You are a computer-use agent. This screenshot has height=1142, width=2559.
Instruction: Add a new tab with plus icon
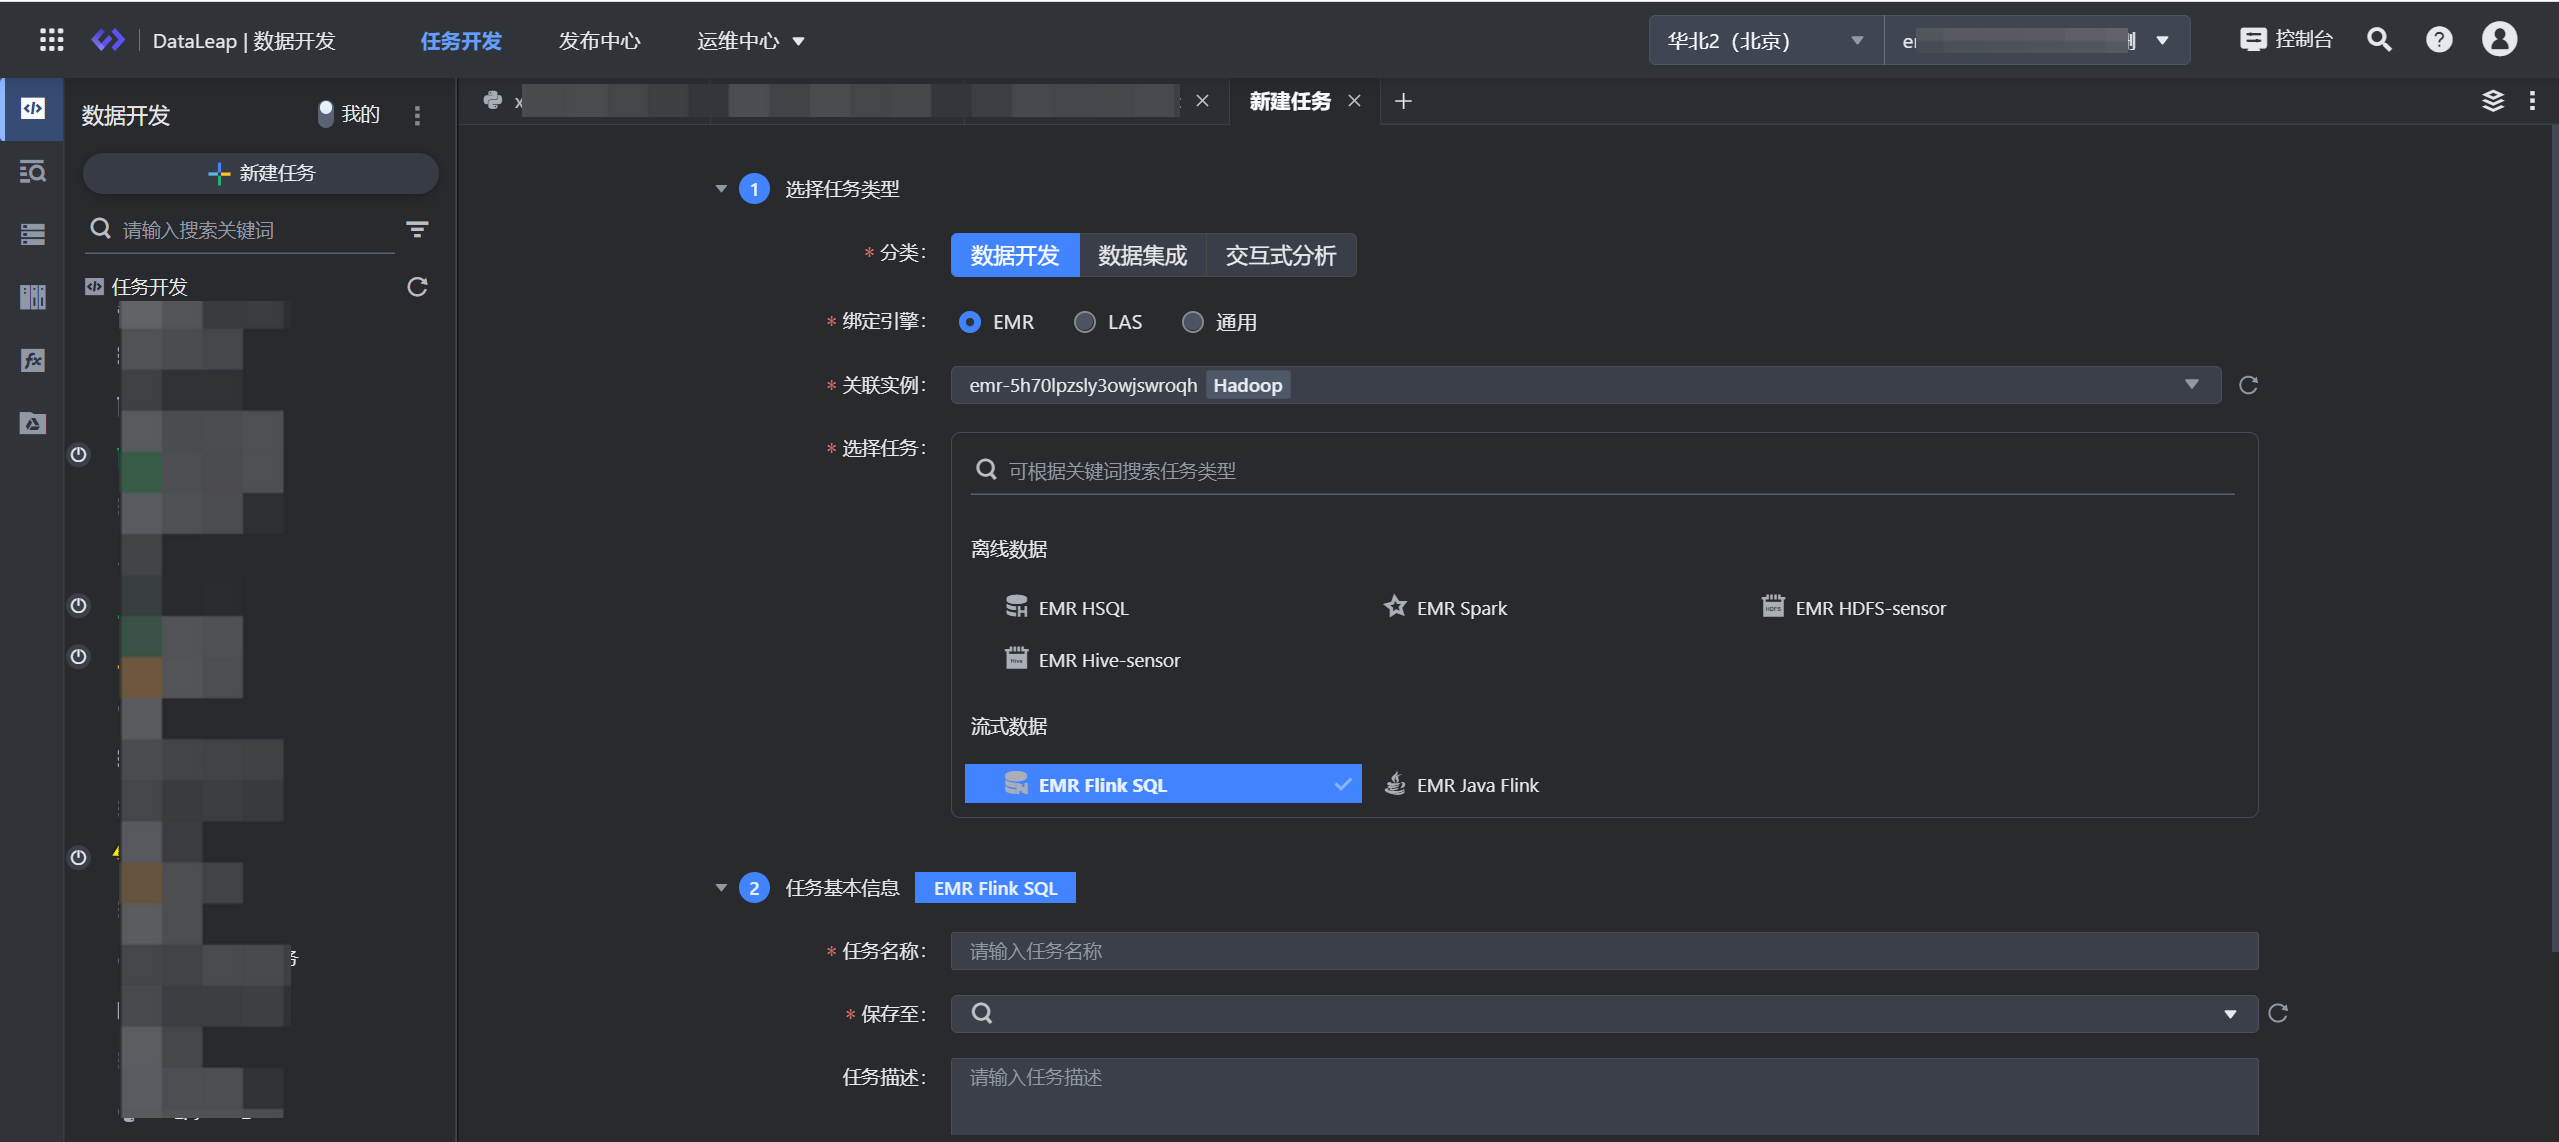[1403, 101]
